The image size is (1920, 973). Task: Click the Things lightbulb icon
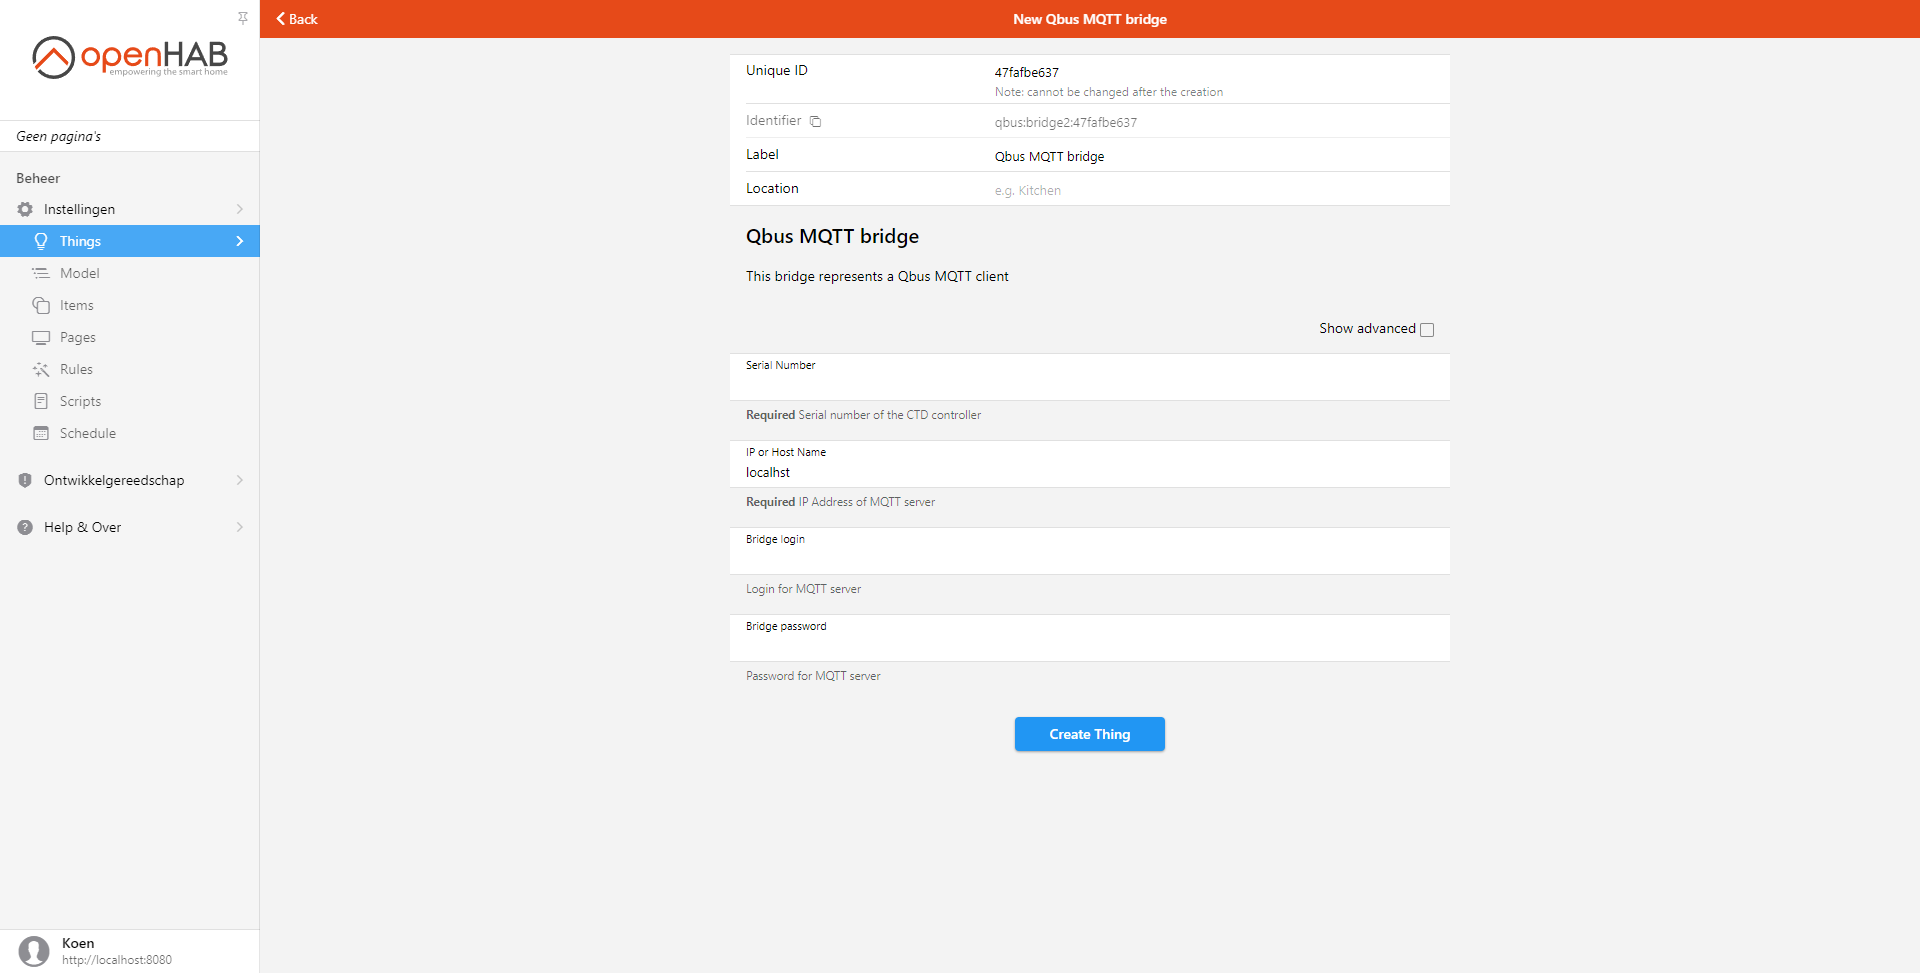(x=41, y=241)
